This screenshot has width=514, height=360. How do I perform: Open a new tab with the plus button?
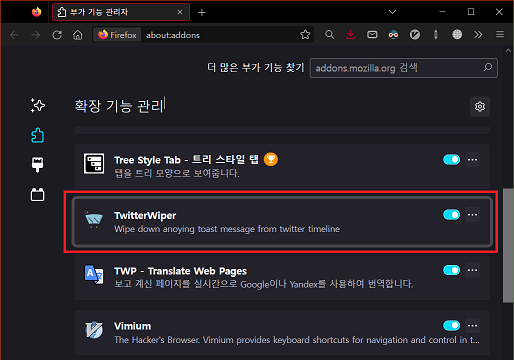point(202,12)
